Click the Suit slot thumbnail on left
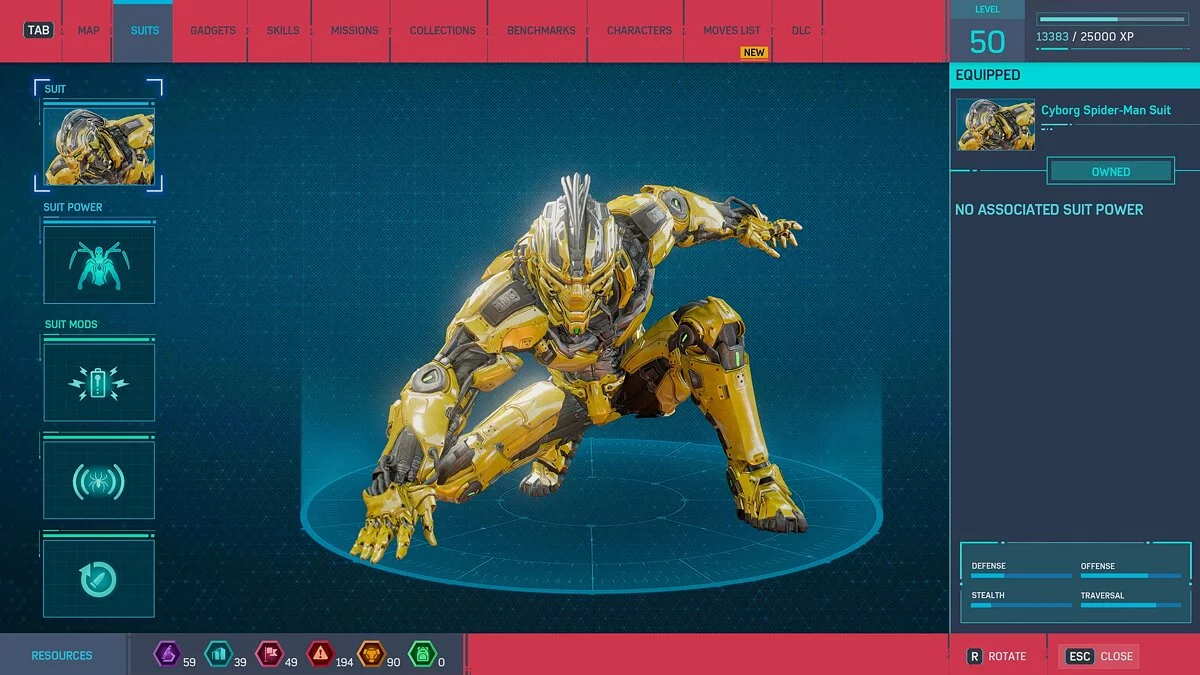Screen dimensions: 1200x675 coord(99,146)
